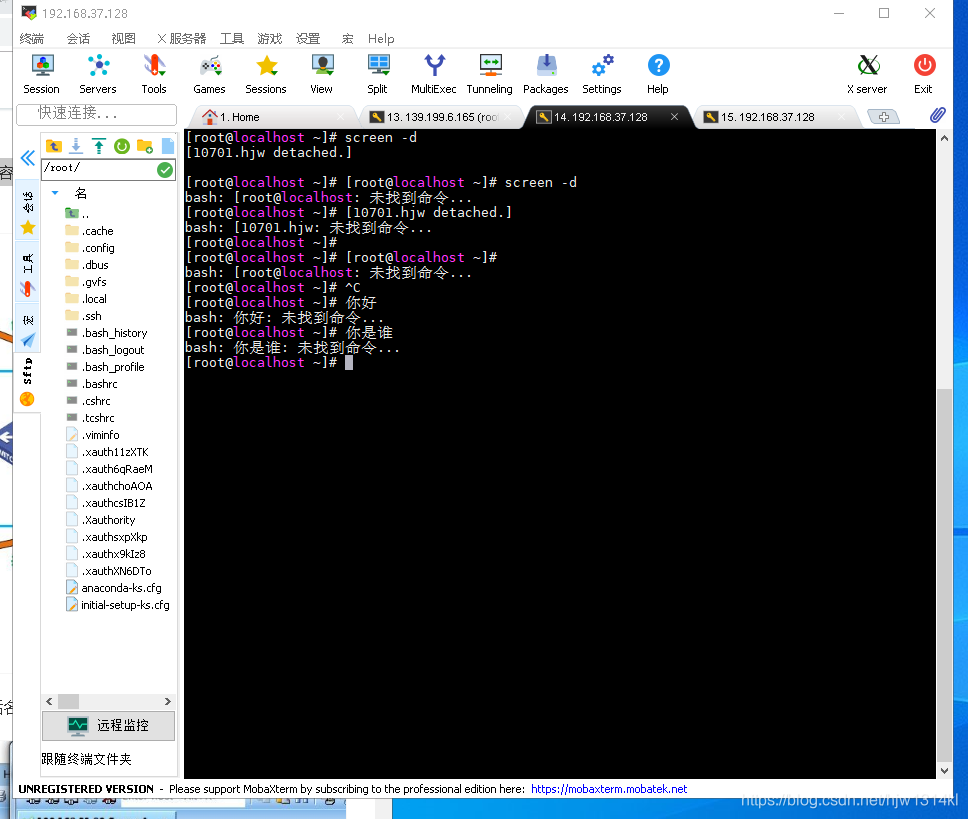
Task: Collapse the sidebar with double chevron
Action: pos(27,158)
